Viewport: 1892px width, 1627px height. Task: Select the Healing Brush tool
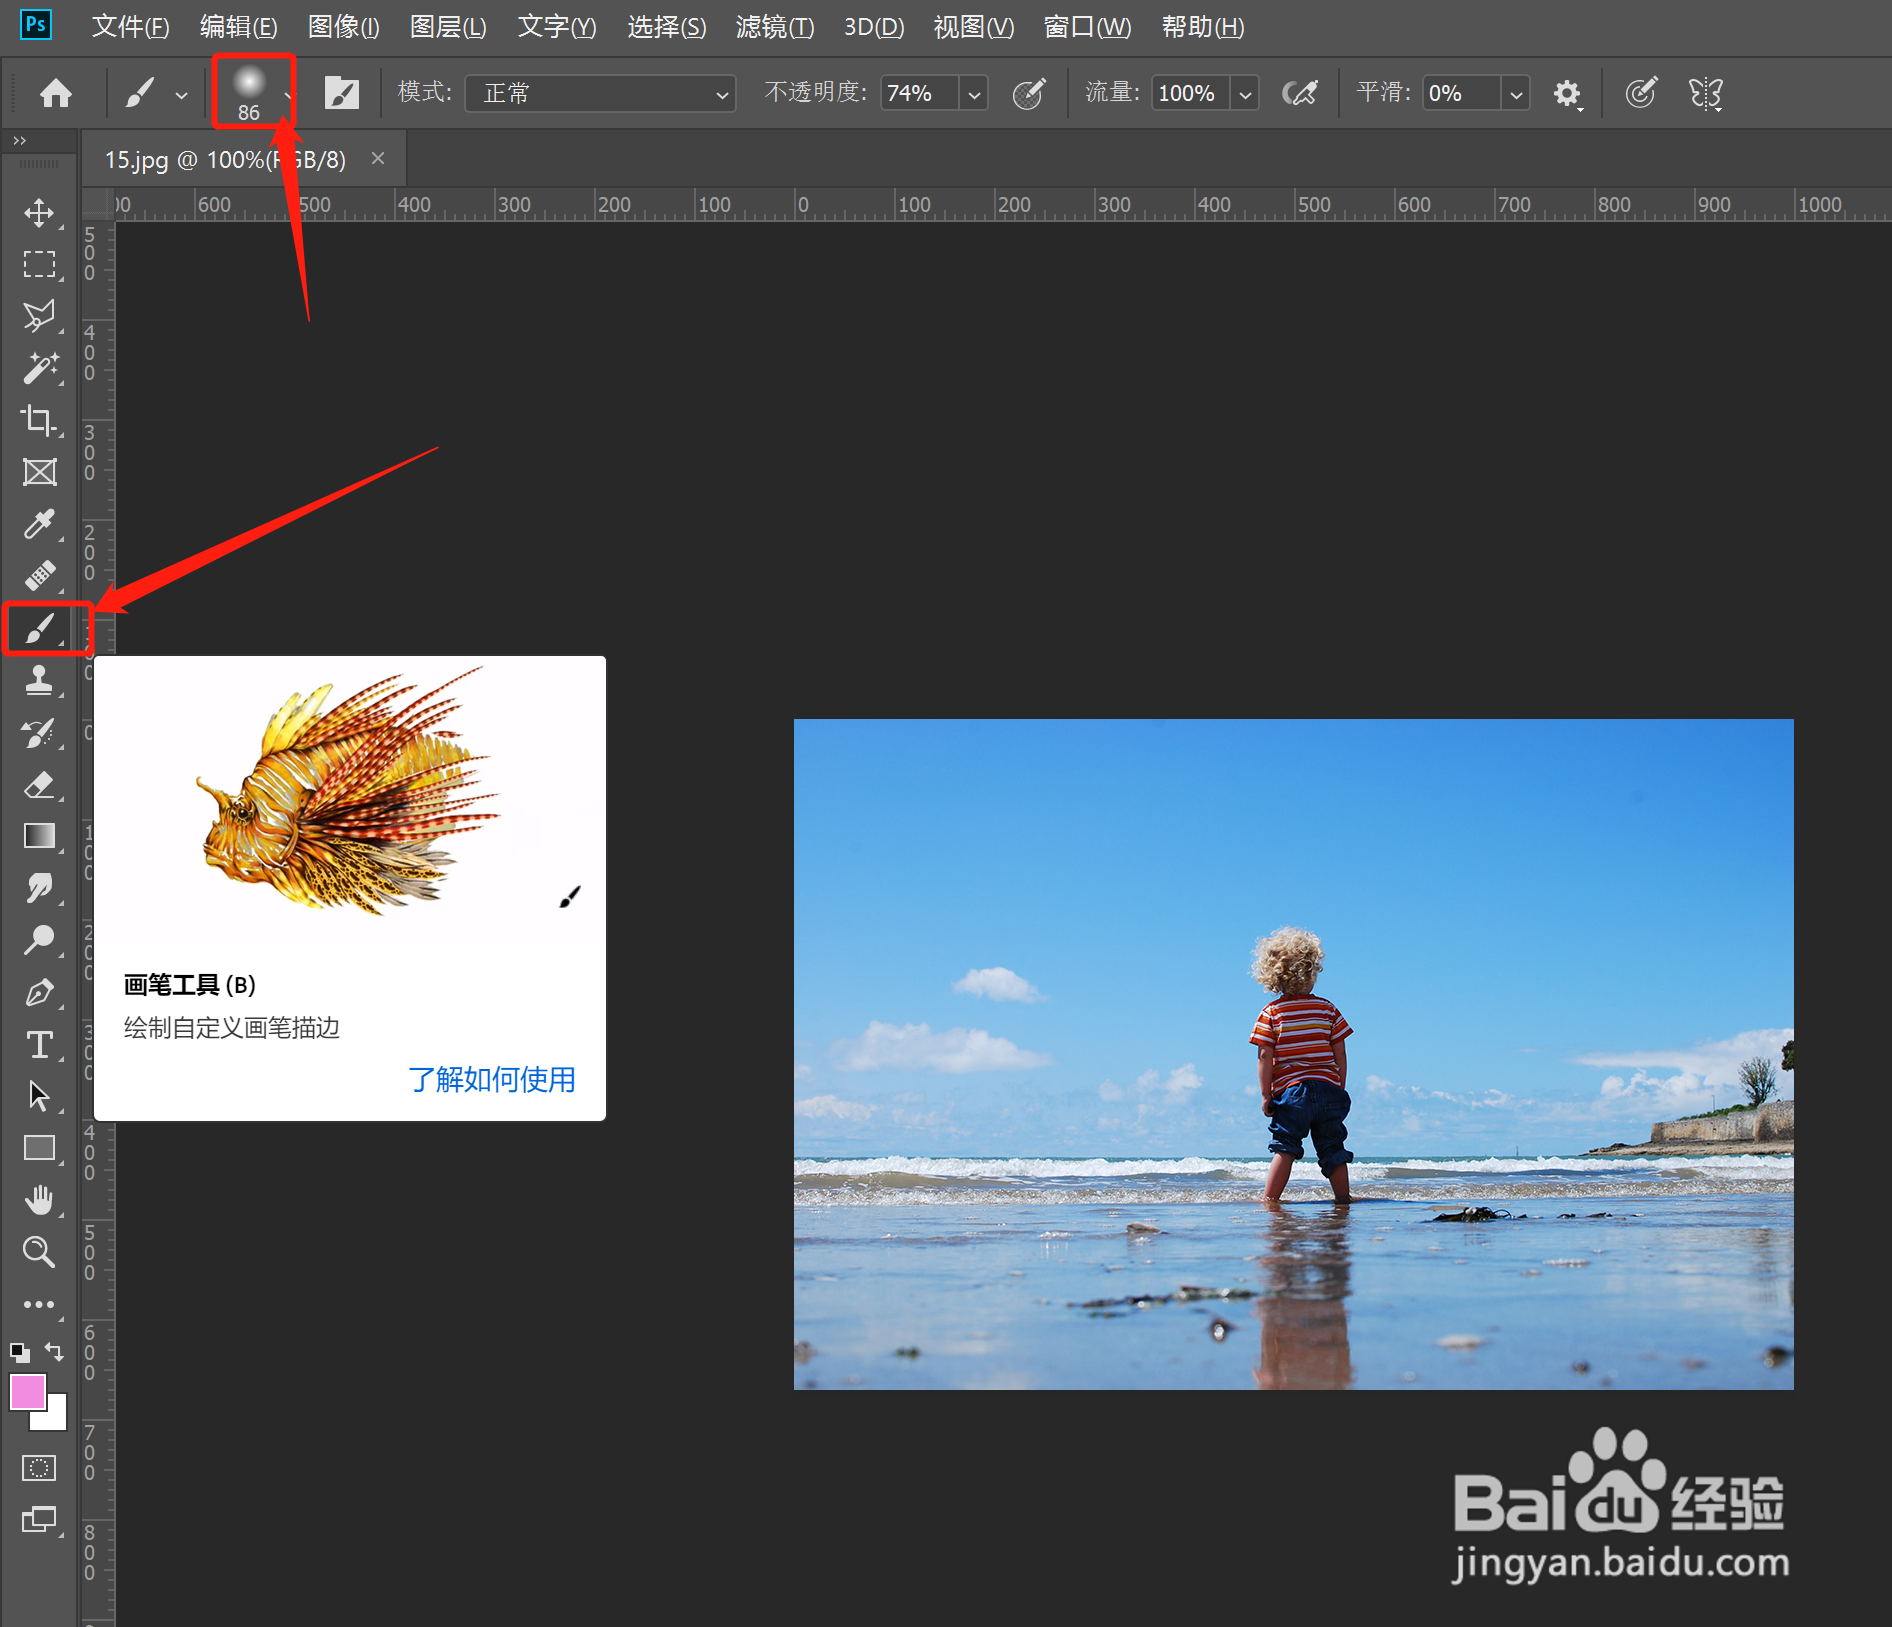click(39, 576)
